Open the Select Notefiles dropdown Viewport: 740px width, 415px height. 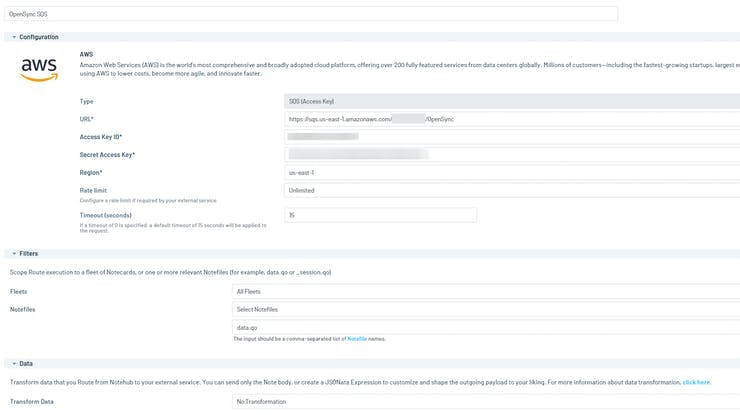[x=486, y=309]
